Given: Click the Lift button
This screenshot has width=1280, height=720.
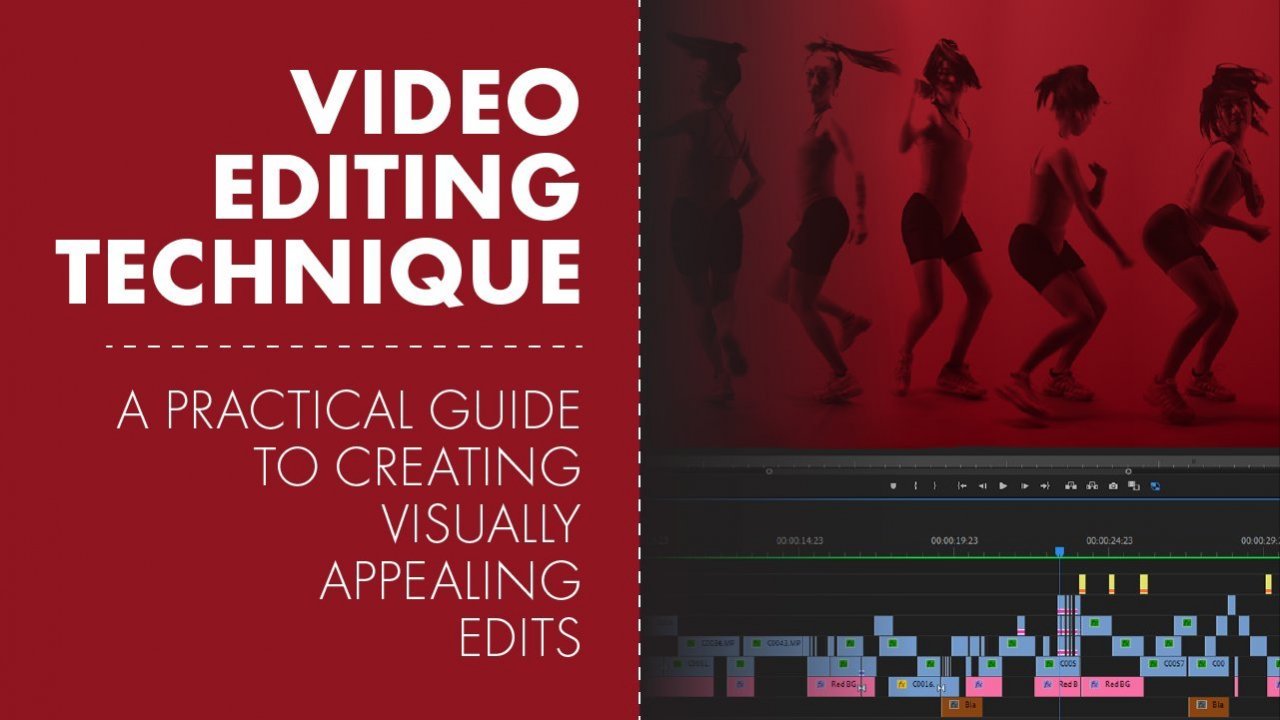Looking at the screenshot, I should tap(1071, 486).
